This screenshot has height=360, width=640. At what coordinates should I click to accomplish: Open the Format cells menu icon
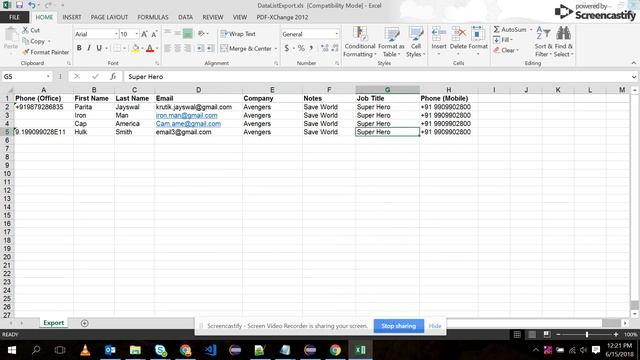pos(478,34)
